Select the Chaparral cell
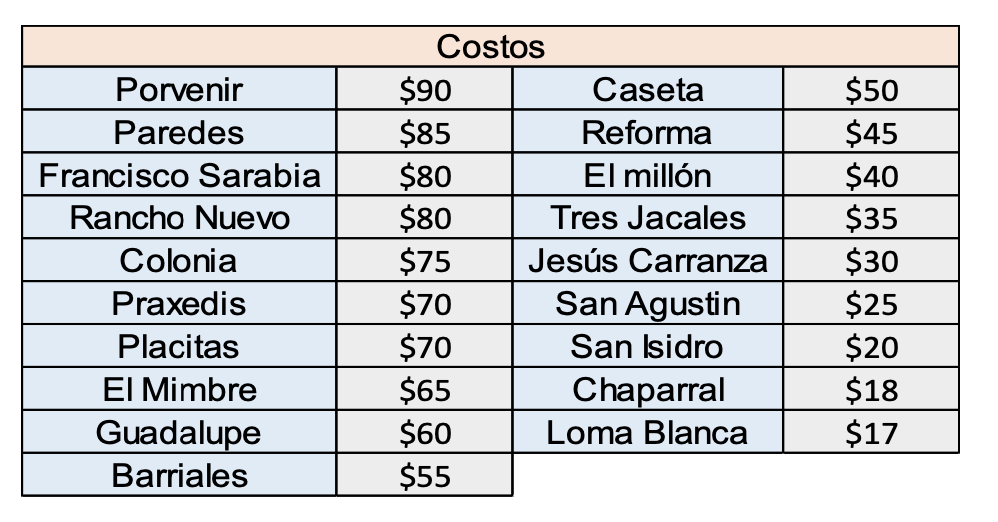This screenshot has width=998, height=522. [648, 389]
